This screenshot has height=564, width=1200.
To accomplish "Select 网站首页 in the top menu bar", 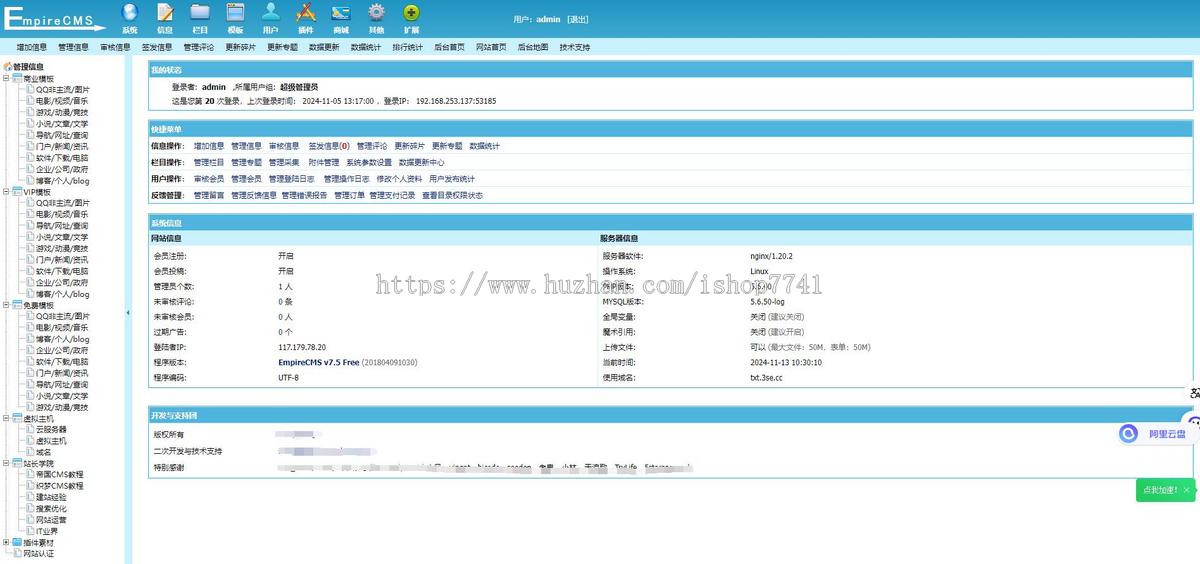I will point(491,47).
